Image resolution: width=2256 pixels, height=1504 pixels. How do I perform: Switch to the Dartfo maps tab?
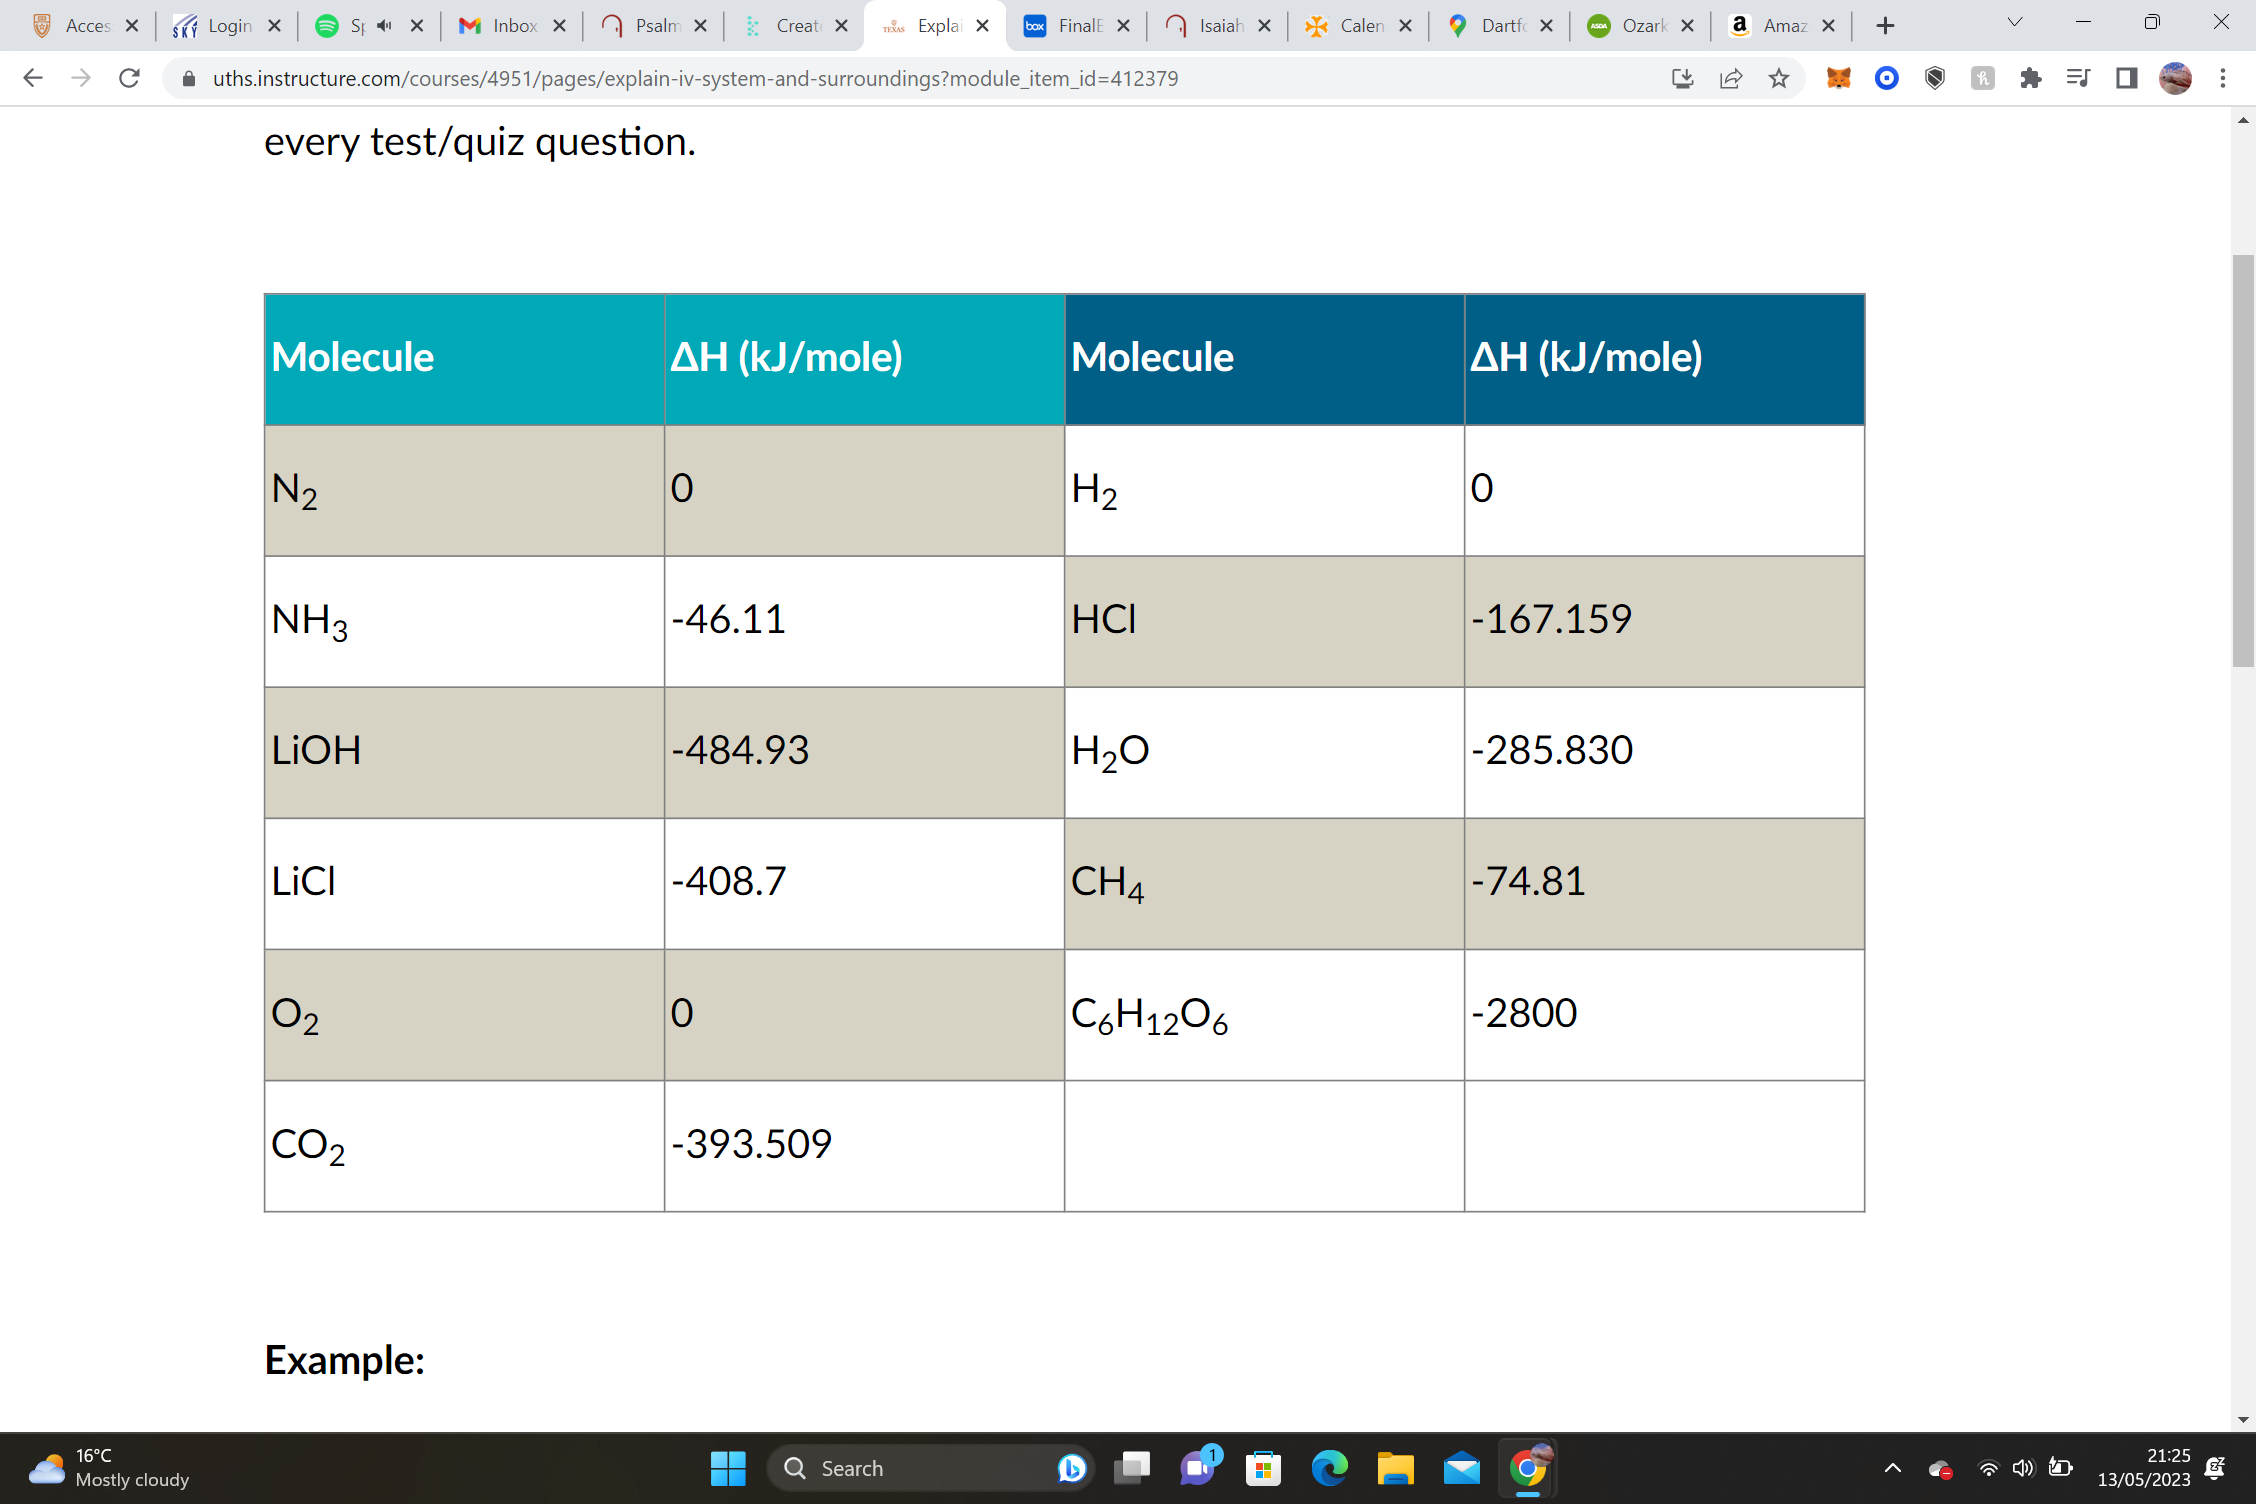[x=1500, y=26]
